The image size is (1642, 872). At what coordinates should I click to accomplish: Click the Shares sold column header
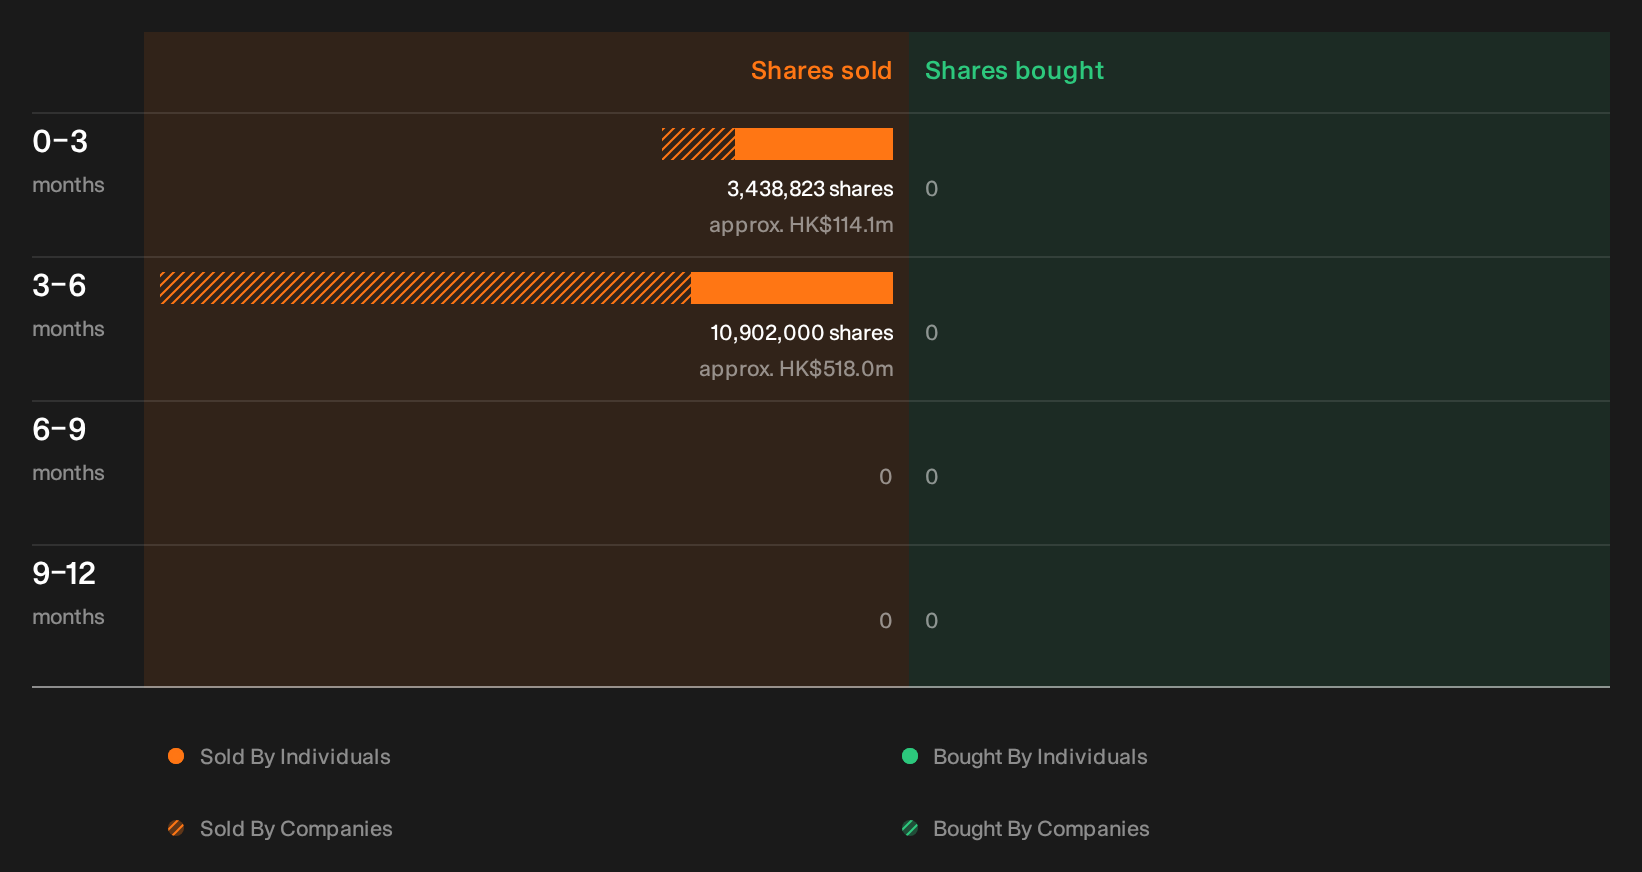[x=821, y=71]
